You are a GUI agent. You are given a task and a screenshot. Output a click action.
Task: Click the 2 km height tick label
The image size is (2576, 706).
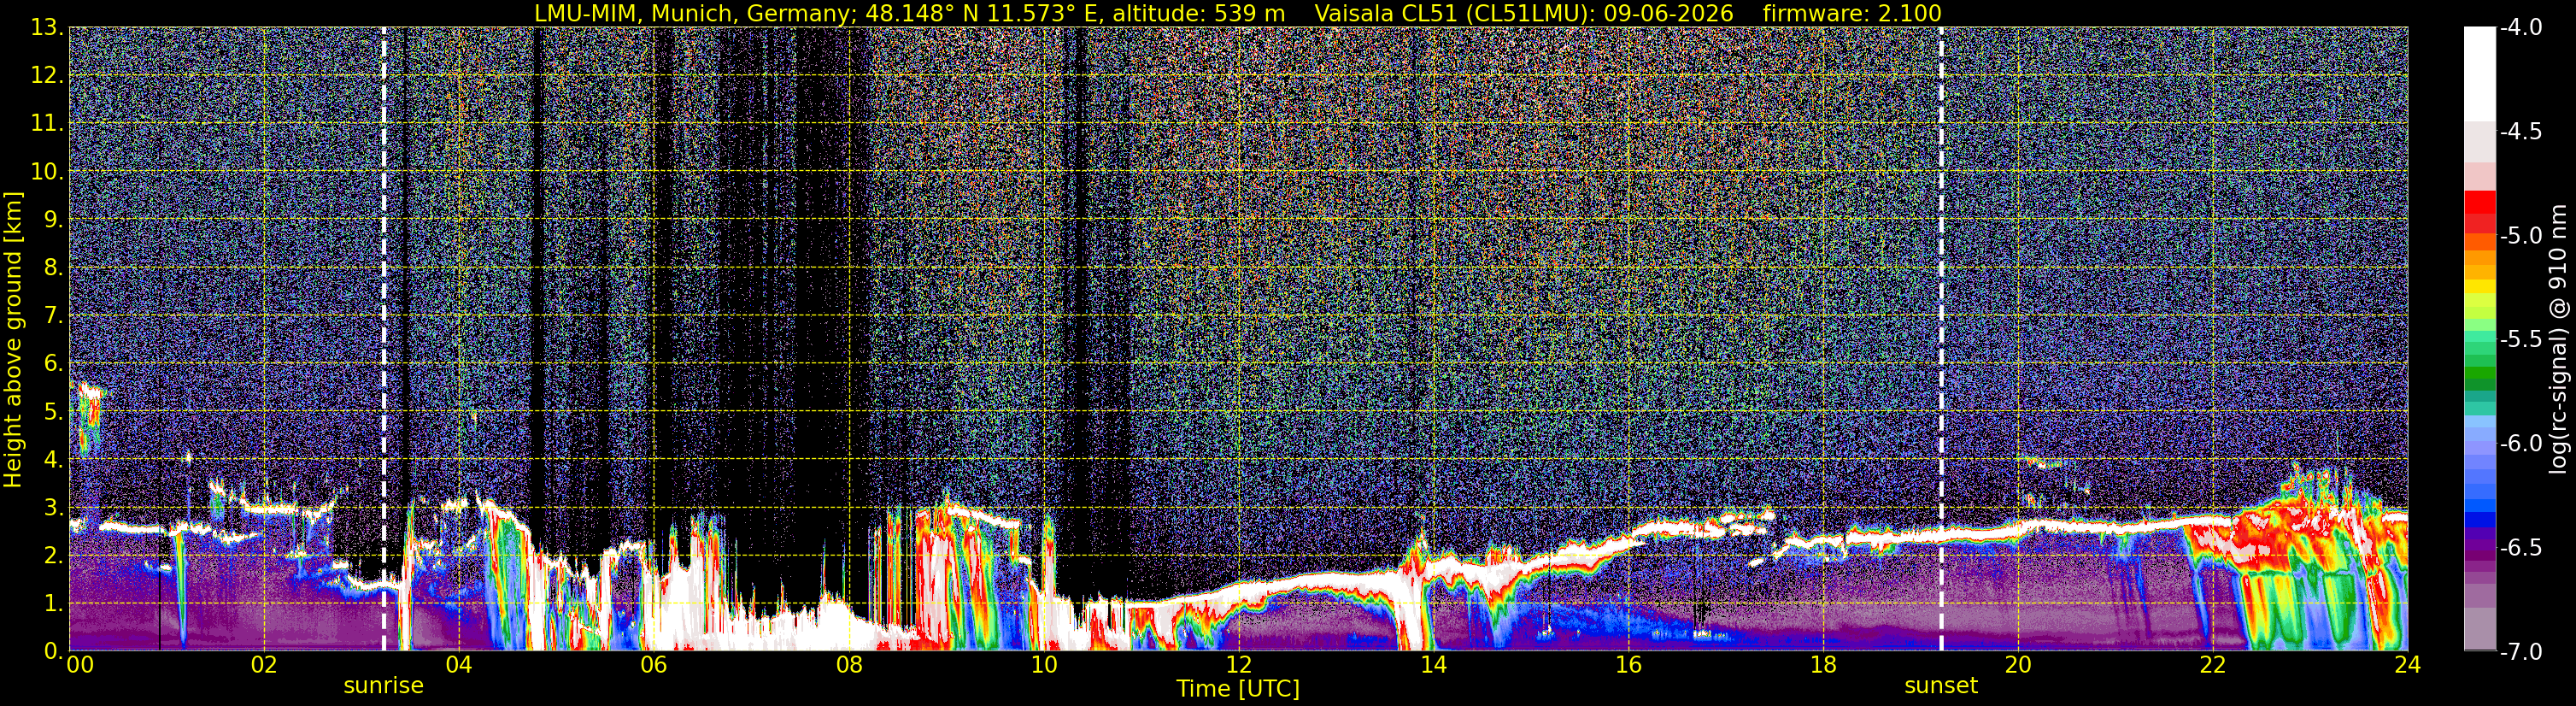pyautogui.click(x=53, y=556)
